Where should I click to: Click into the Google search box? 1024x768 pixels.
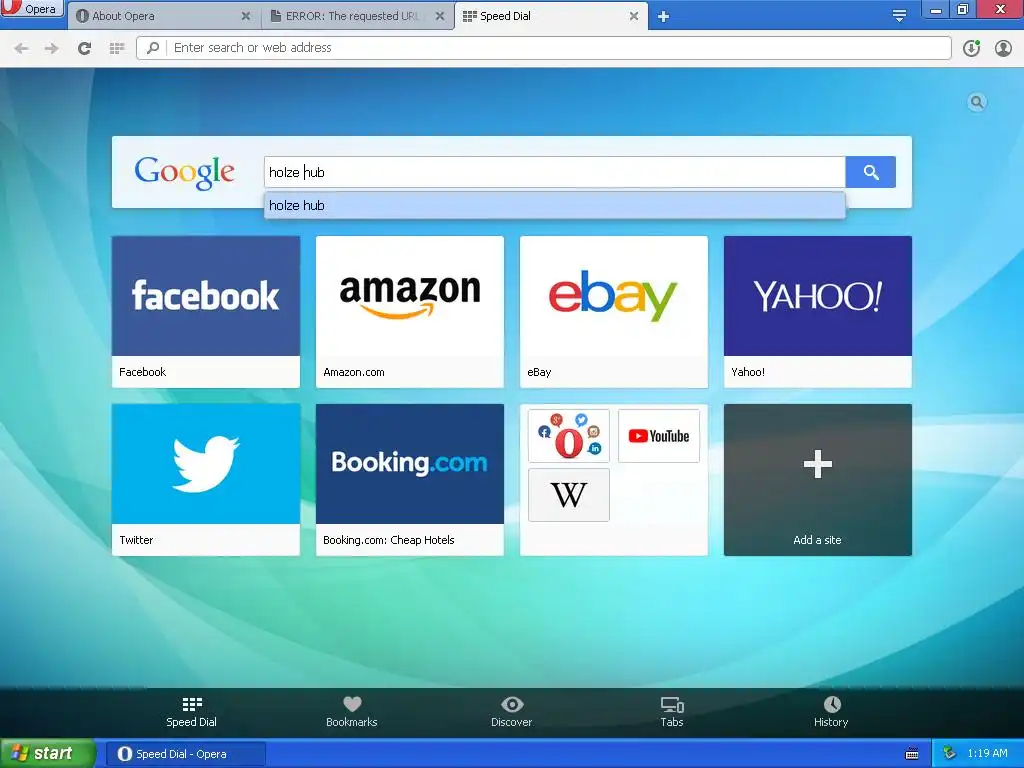tap(554, 172)
